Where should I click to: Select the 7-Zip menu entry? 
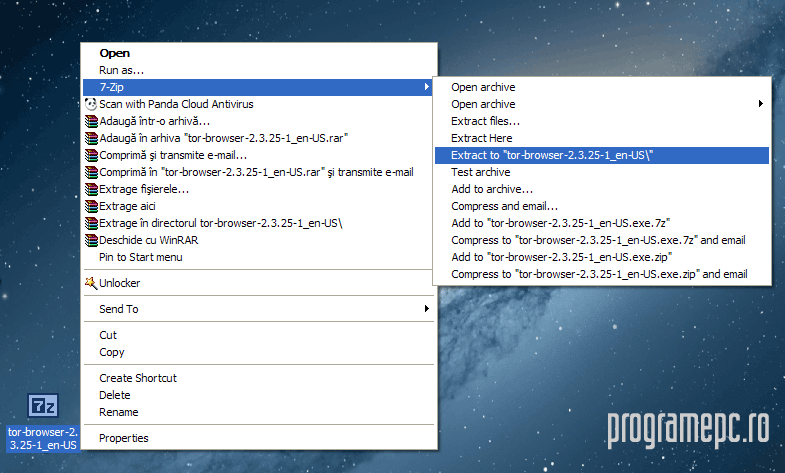point(257,87)
